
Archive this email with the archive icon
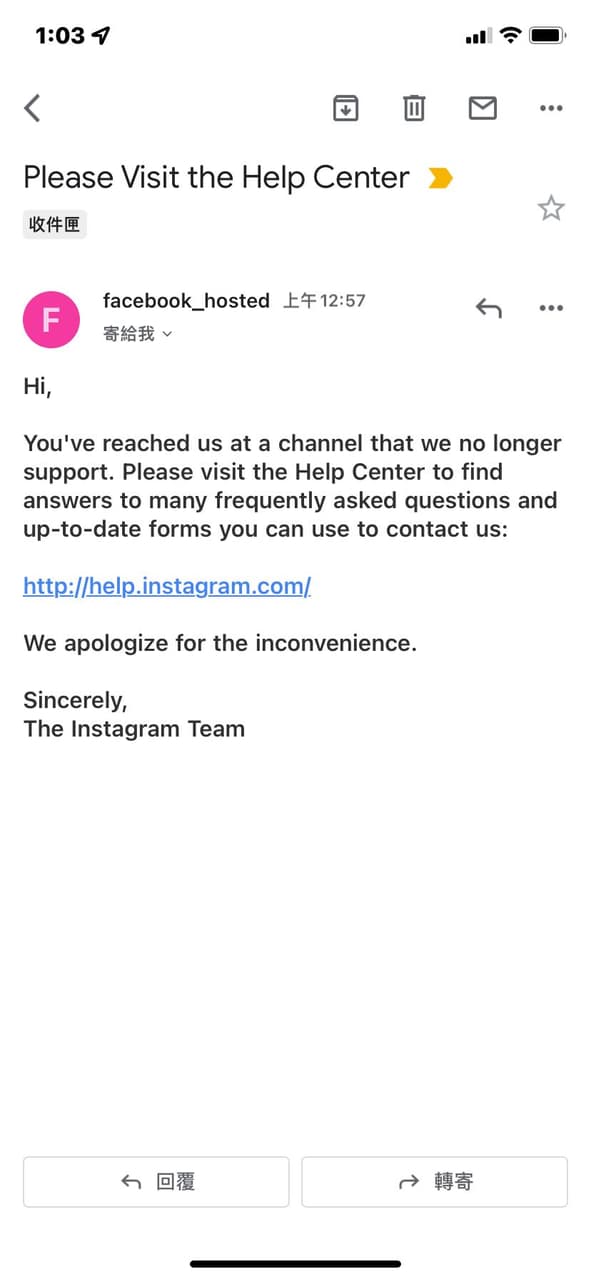click(345, 107)
